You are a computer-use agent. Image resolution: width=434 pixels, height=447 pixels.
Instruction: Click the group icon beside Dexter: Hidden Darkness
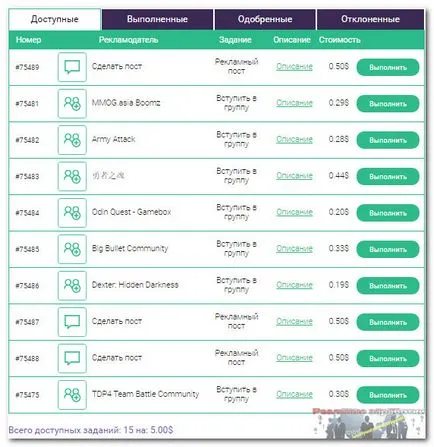(72, 286)
